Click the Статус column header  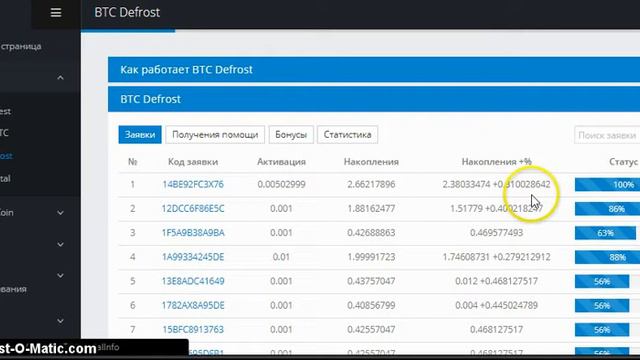(623, 162)
